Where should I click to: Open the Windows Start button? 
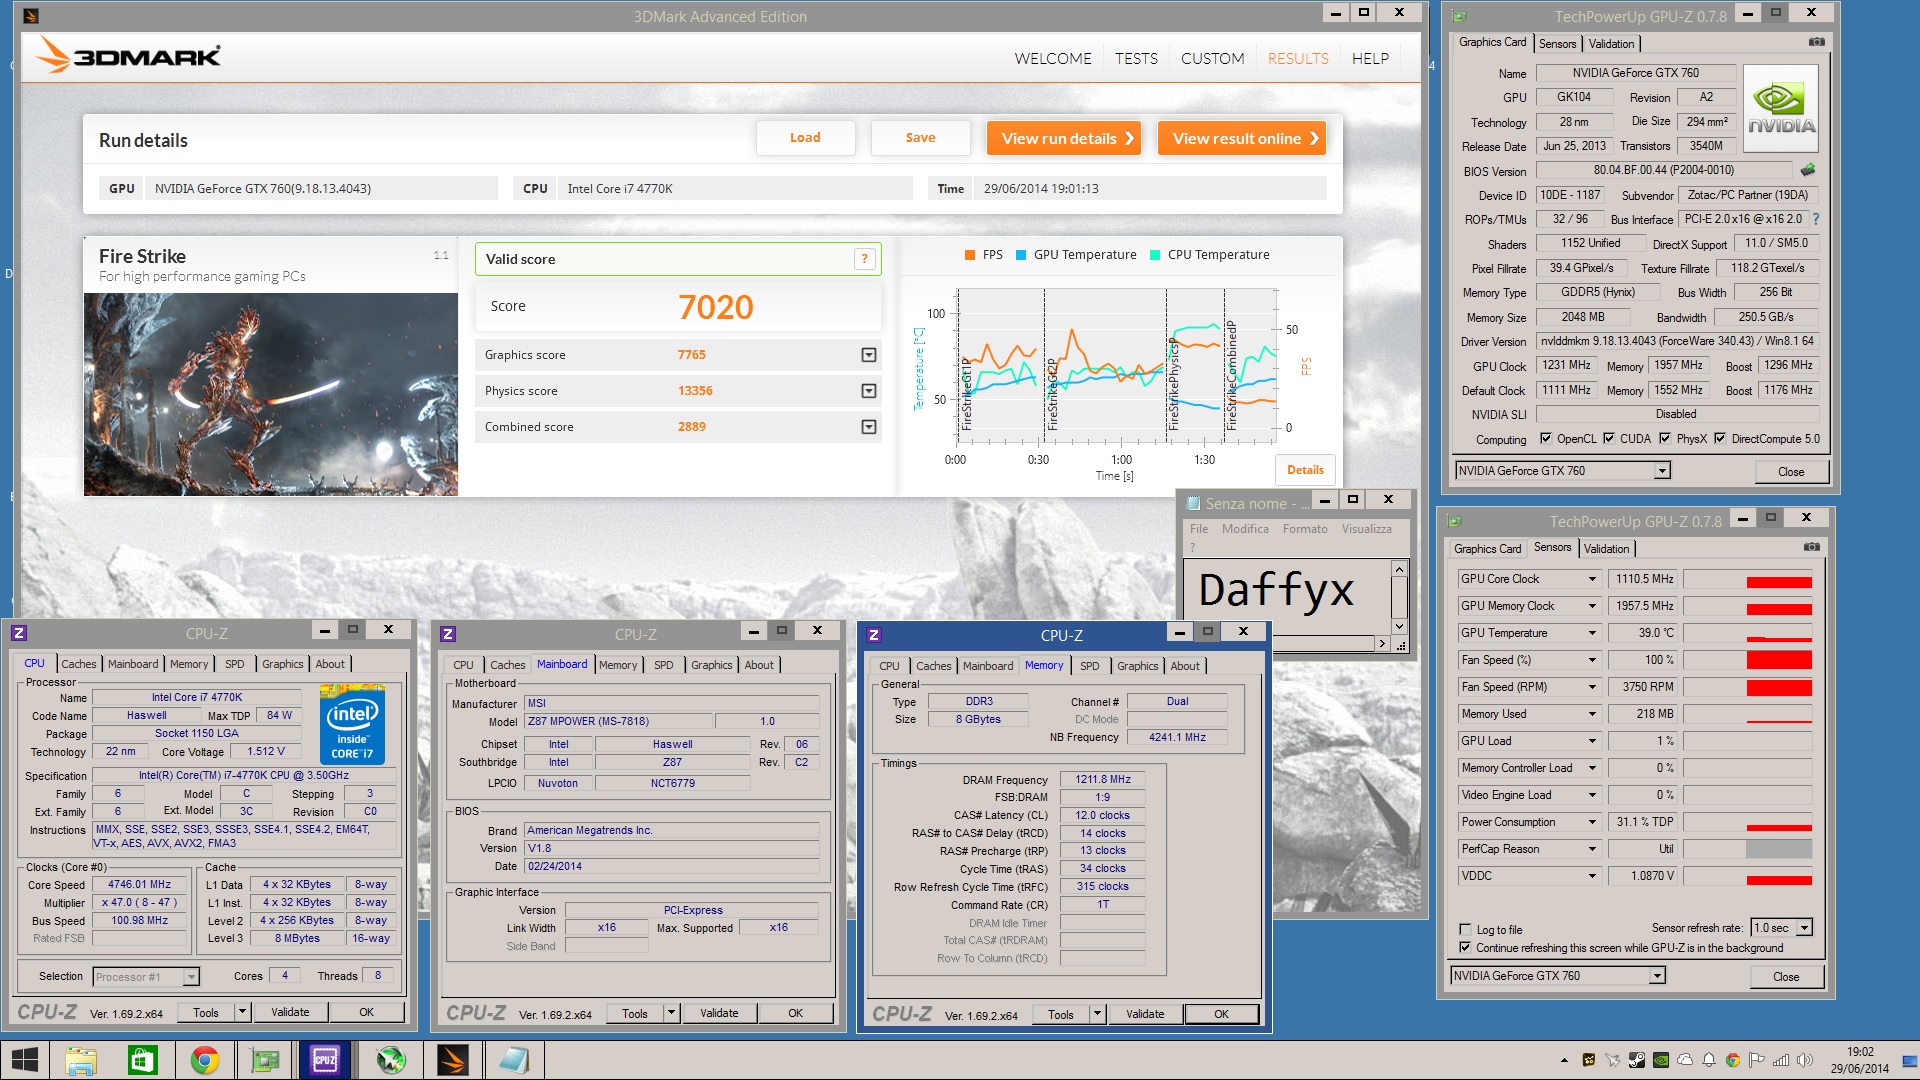pos(24,1060)
